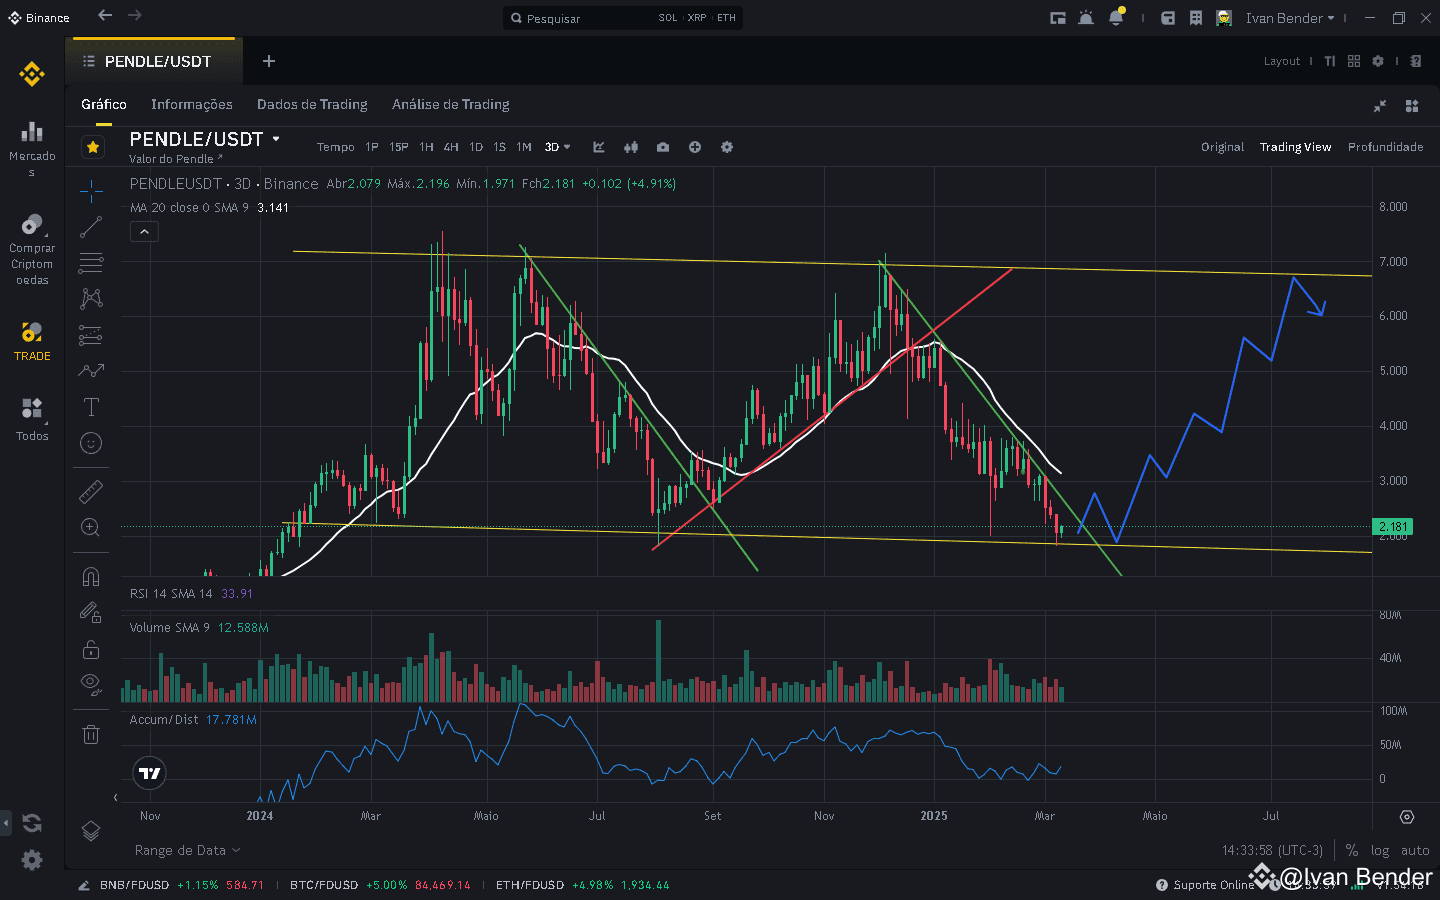
Task: Delete drawings using trash icon
Action: coord(91,734)
